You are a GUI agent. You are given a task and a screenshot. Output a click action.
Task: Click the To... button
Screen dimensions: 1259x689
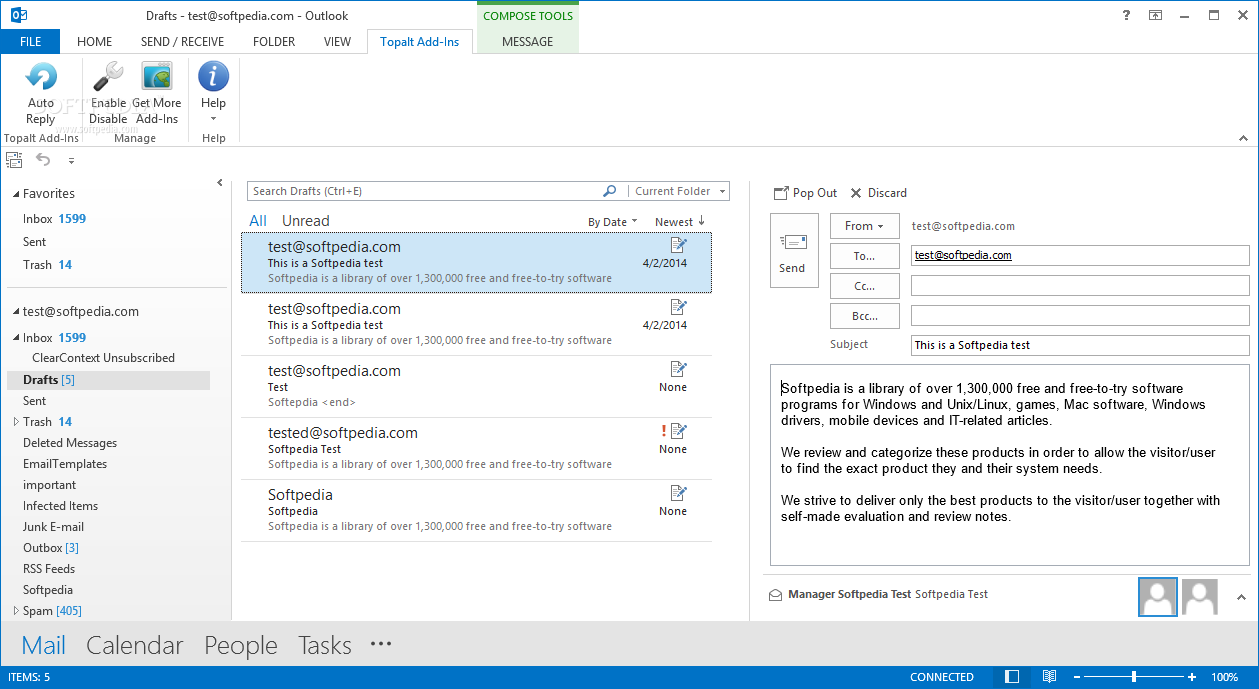[x=864, y=256]
